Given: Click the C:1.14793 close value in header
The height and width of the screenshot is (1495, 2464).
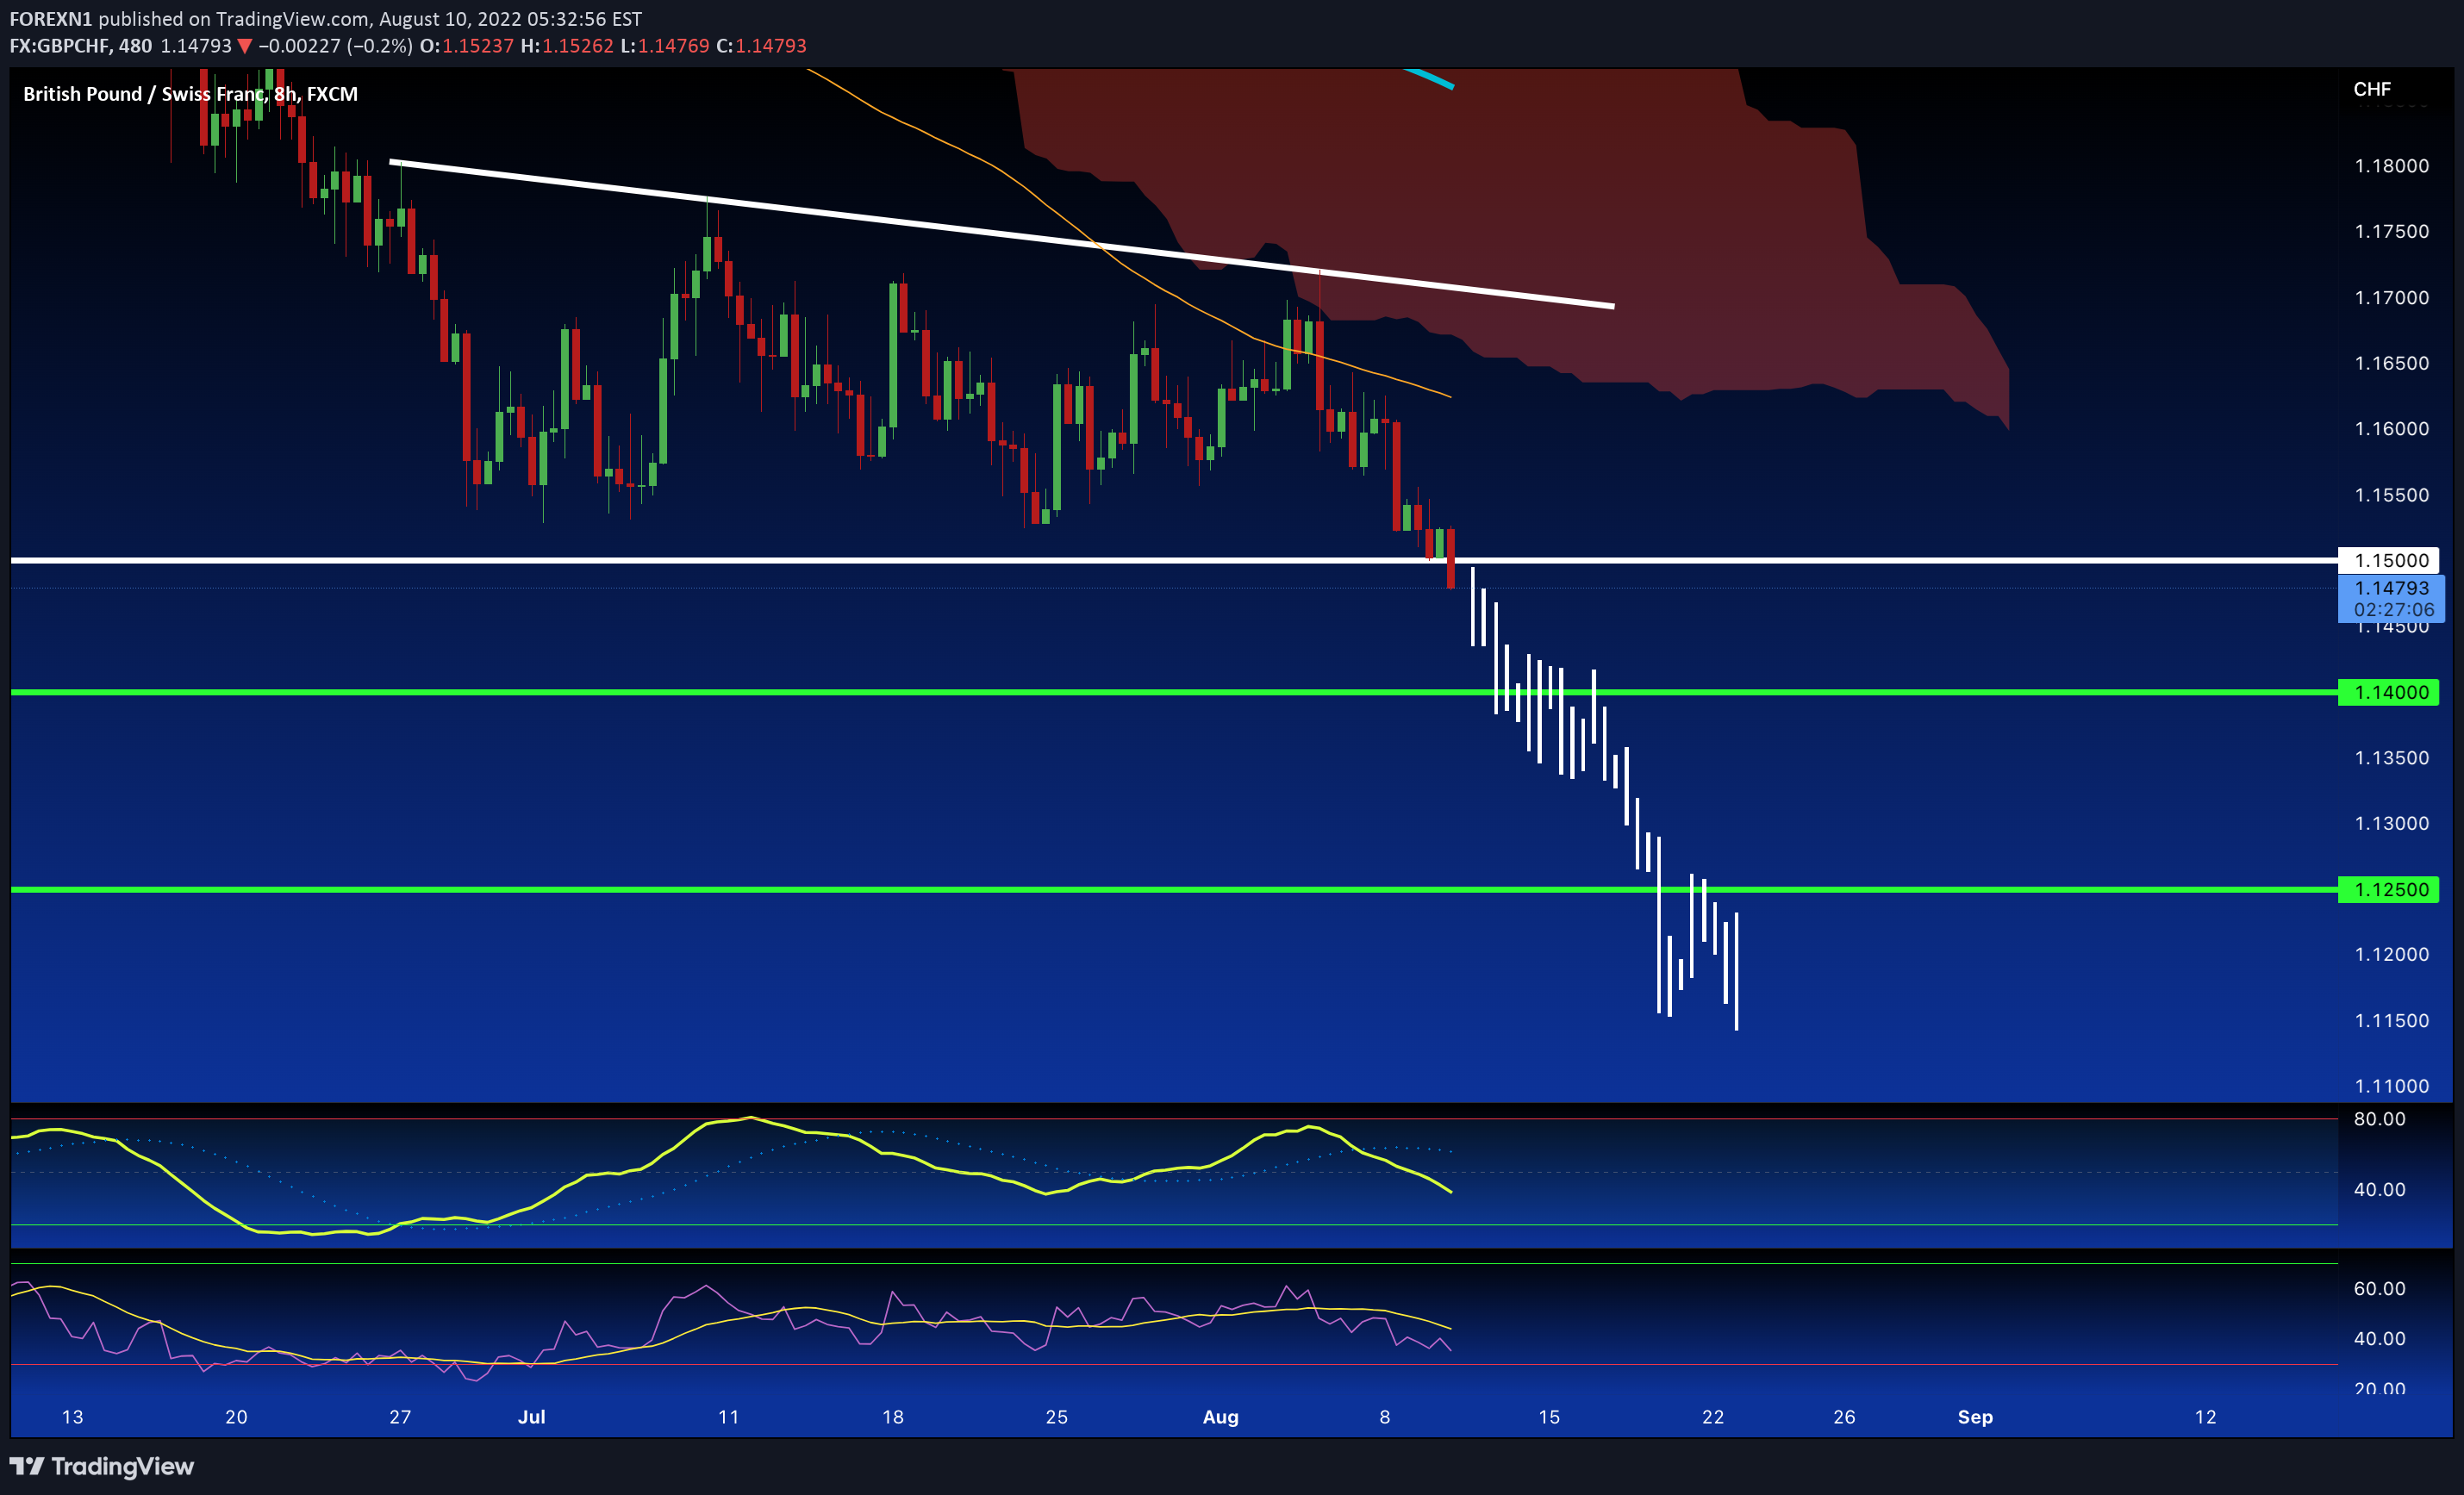Looking at the screenshot, I should point(761,46).
